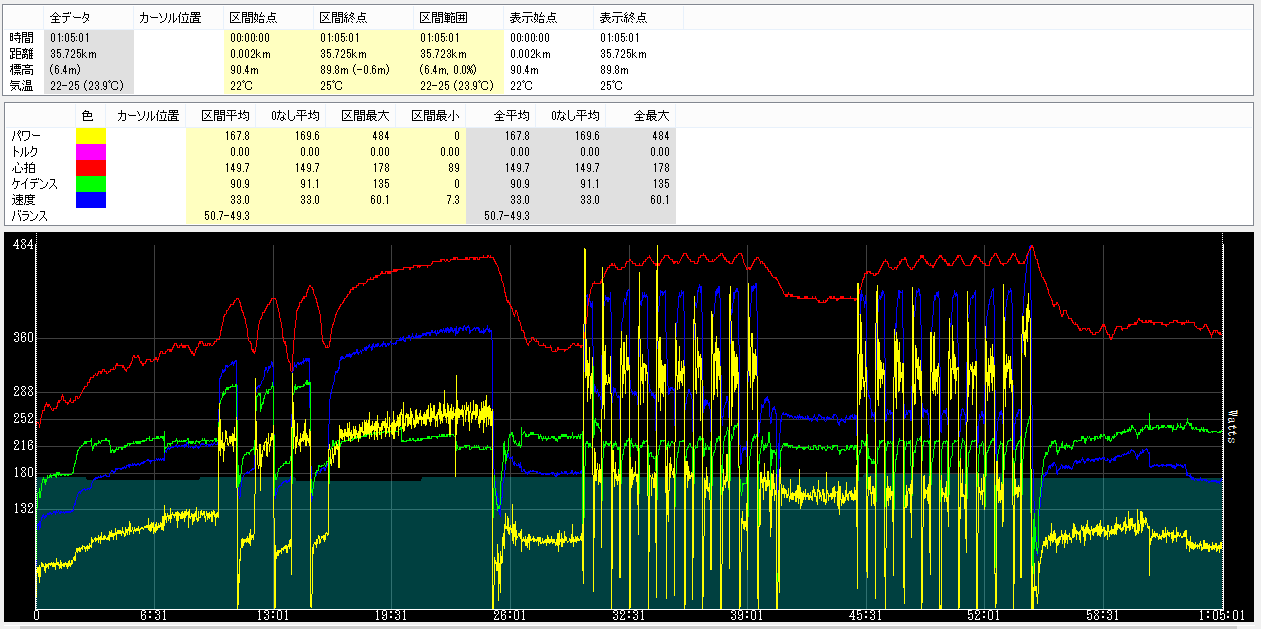Click the 13:01 time label under the chart
The width and height of the screenshot is (1261, 629).
[x=273, y=616]
